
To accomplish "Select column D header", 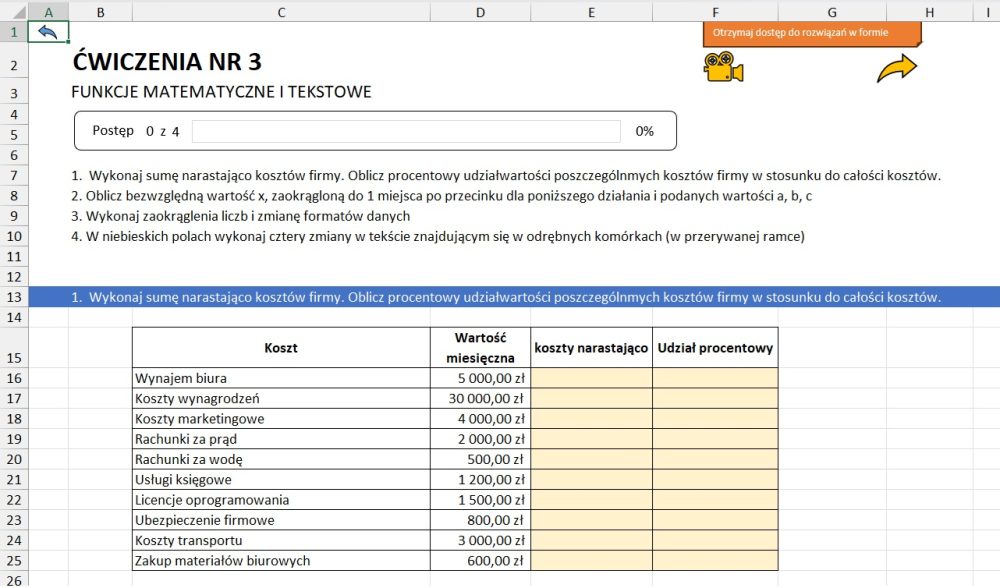I will coord(480,11).
